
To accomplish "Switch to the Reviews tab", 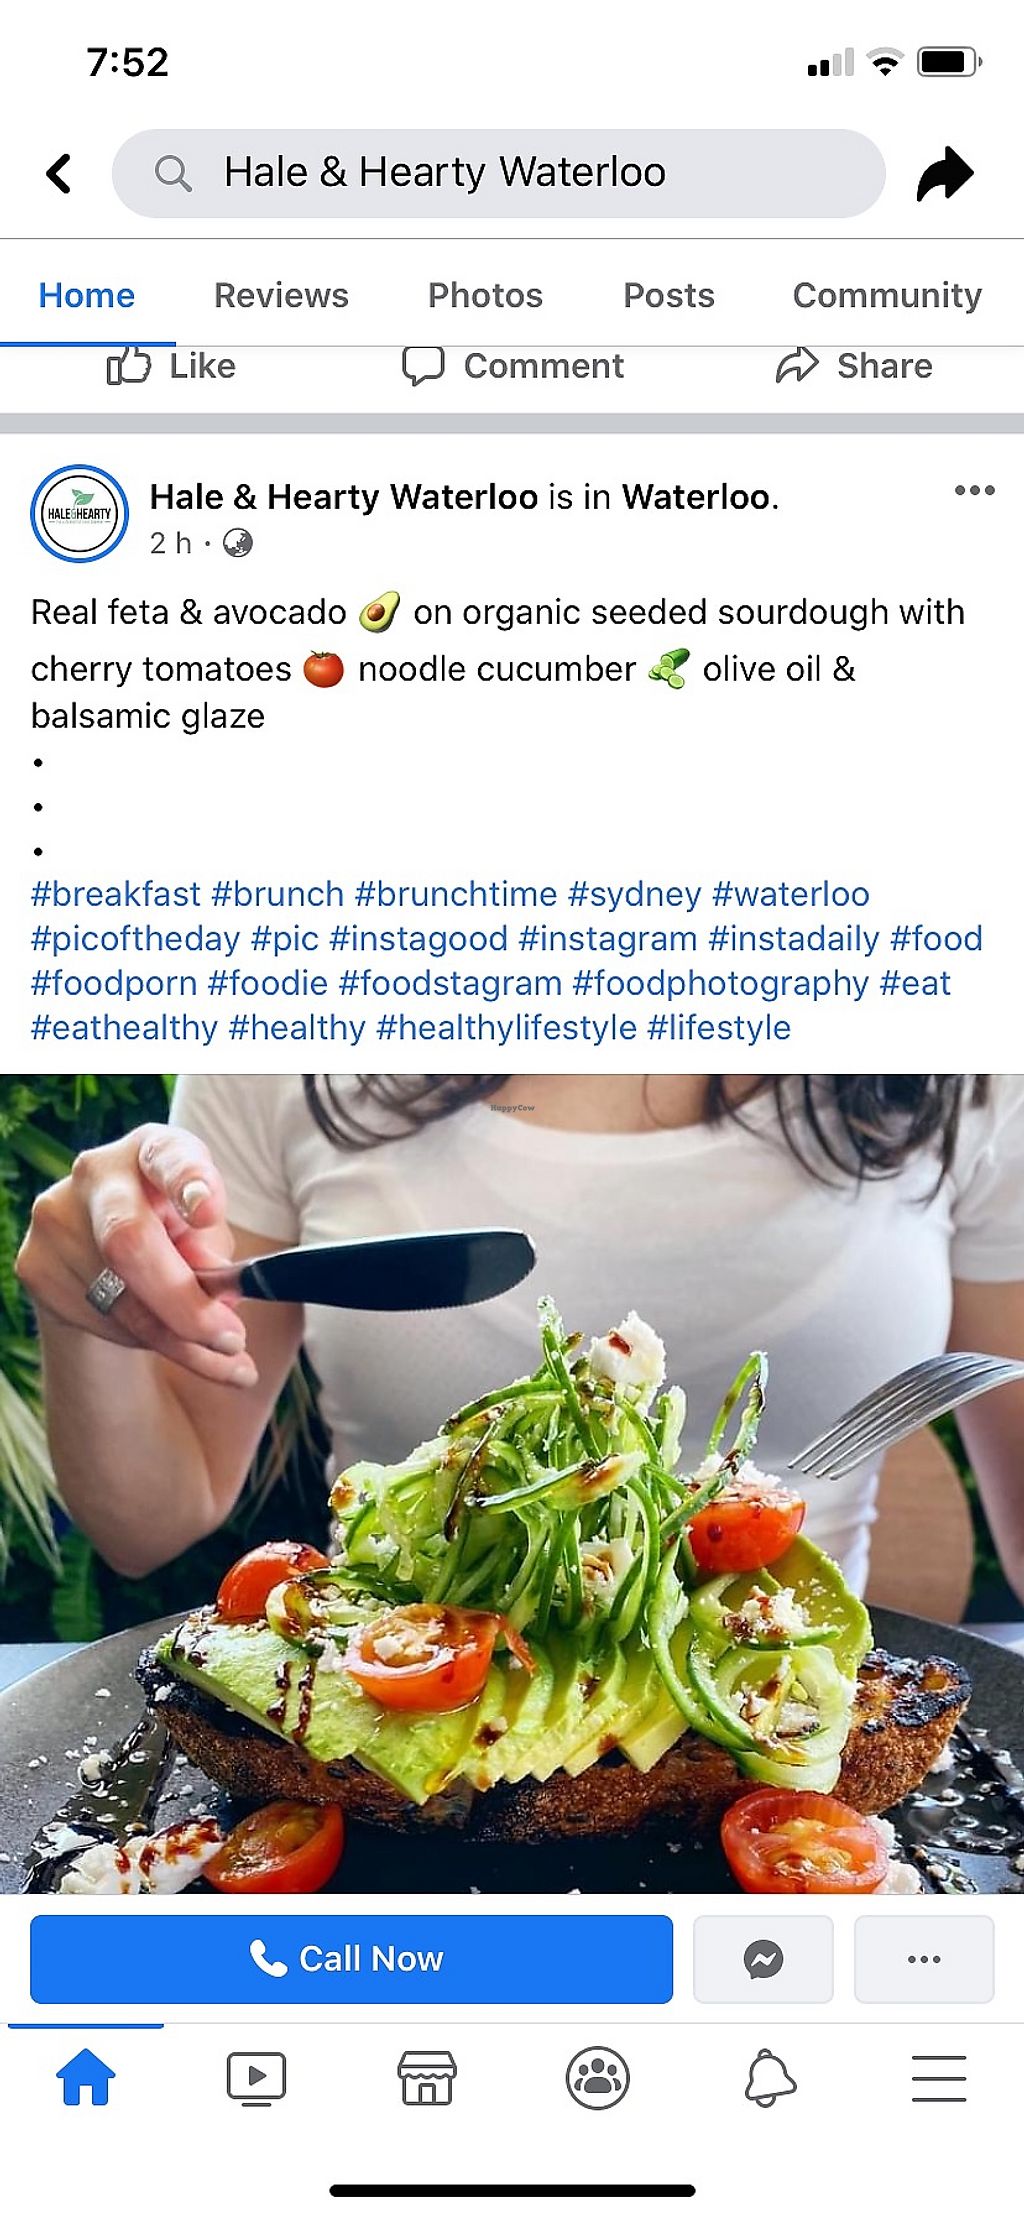I will [281, 295].
